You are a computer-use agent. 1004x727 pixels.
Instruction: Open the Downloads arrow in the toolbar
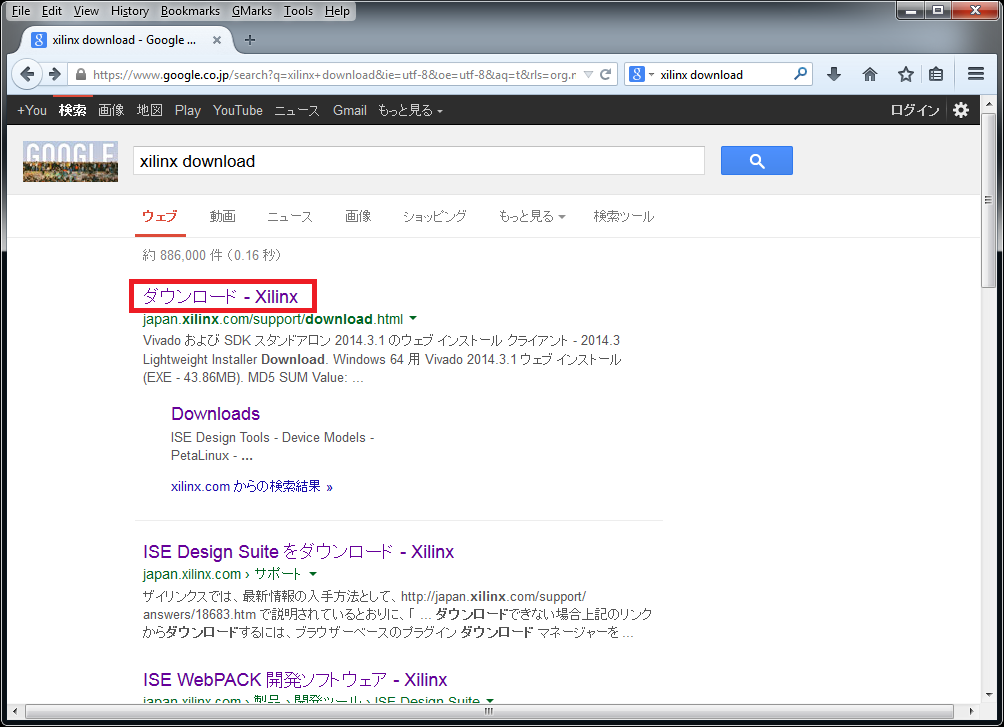[834, 74]
